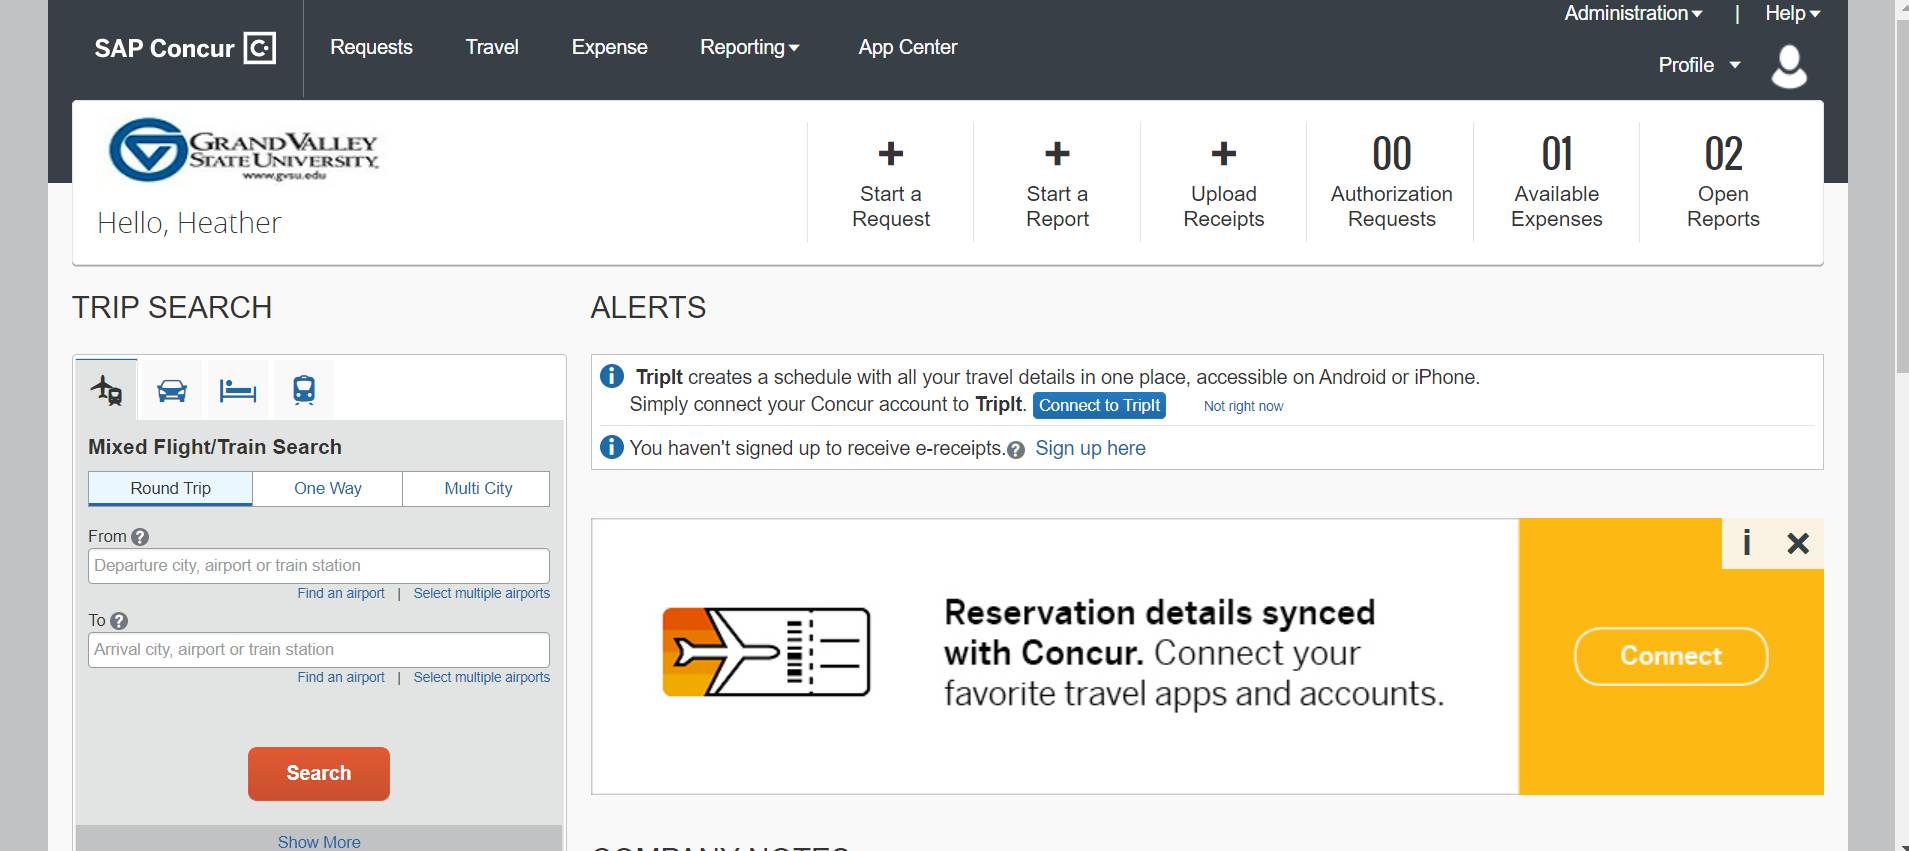1909x851 pixels.
Task: Select the flight/train search icon tab
Action: (x=106, y=389)
